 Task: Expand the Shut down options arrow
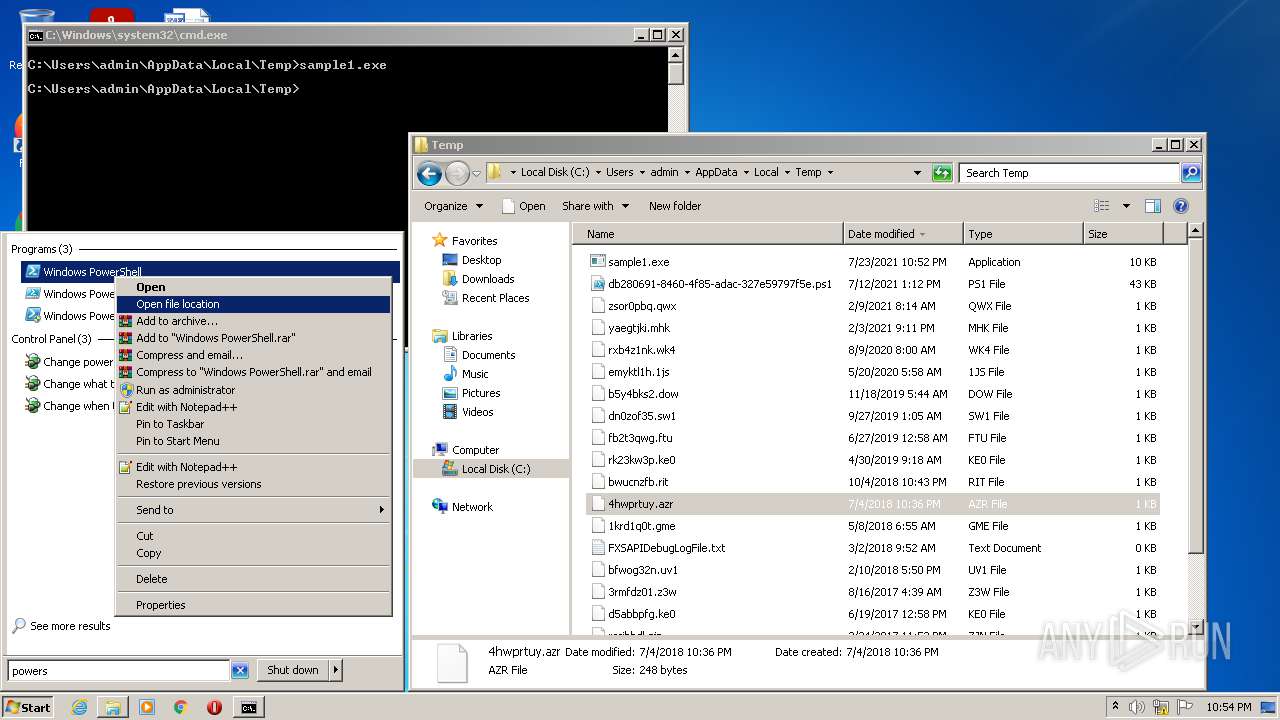(335, 670)
